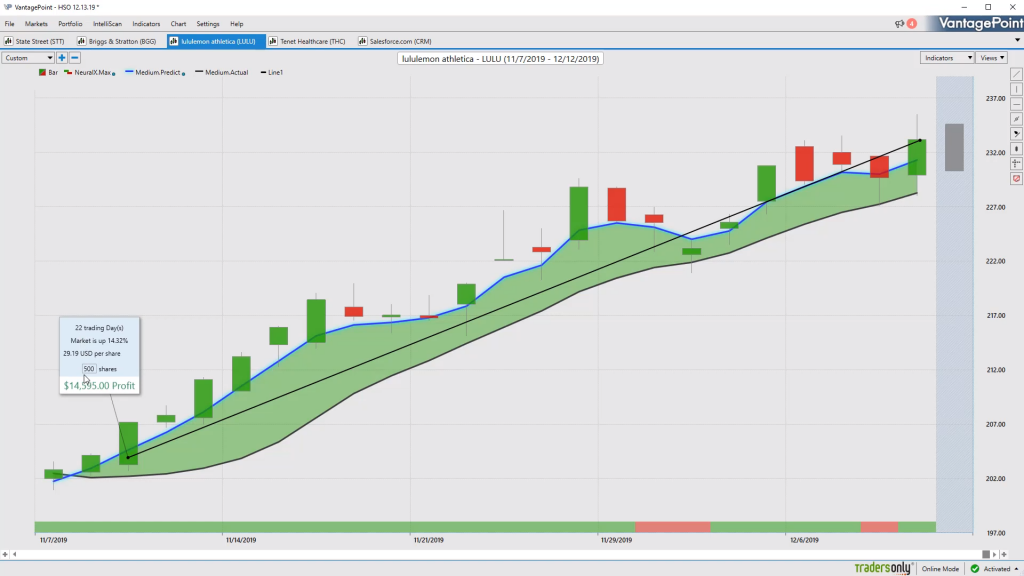
Task: Select the lululemon athletica (LULU) tab
Action: pyautogui.click(x=214, y=41)
